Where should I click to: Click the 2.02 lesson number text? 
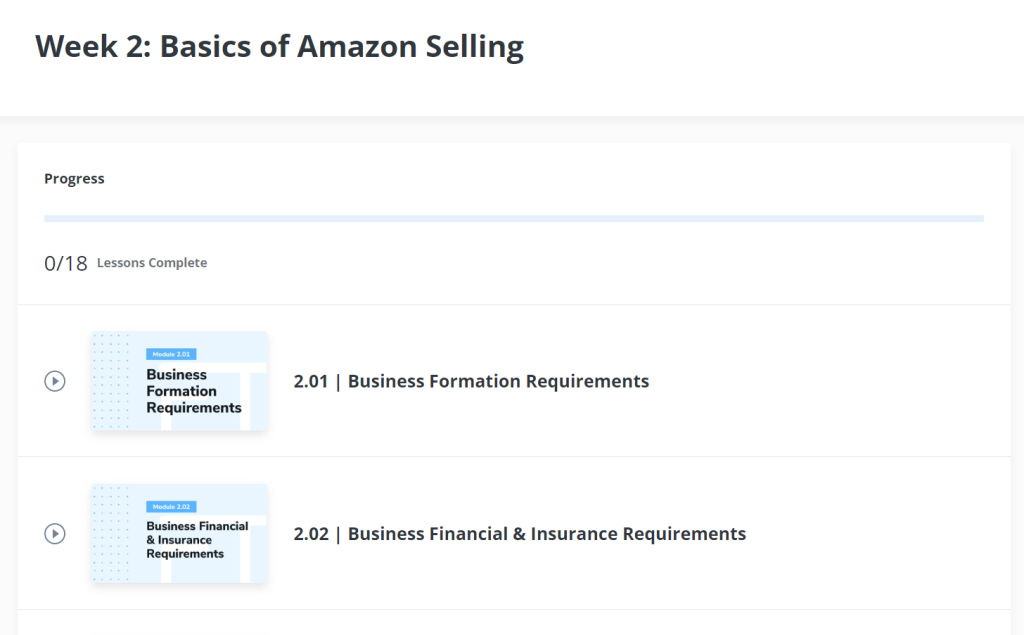tap(311, 534)
